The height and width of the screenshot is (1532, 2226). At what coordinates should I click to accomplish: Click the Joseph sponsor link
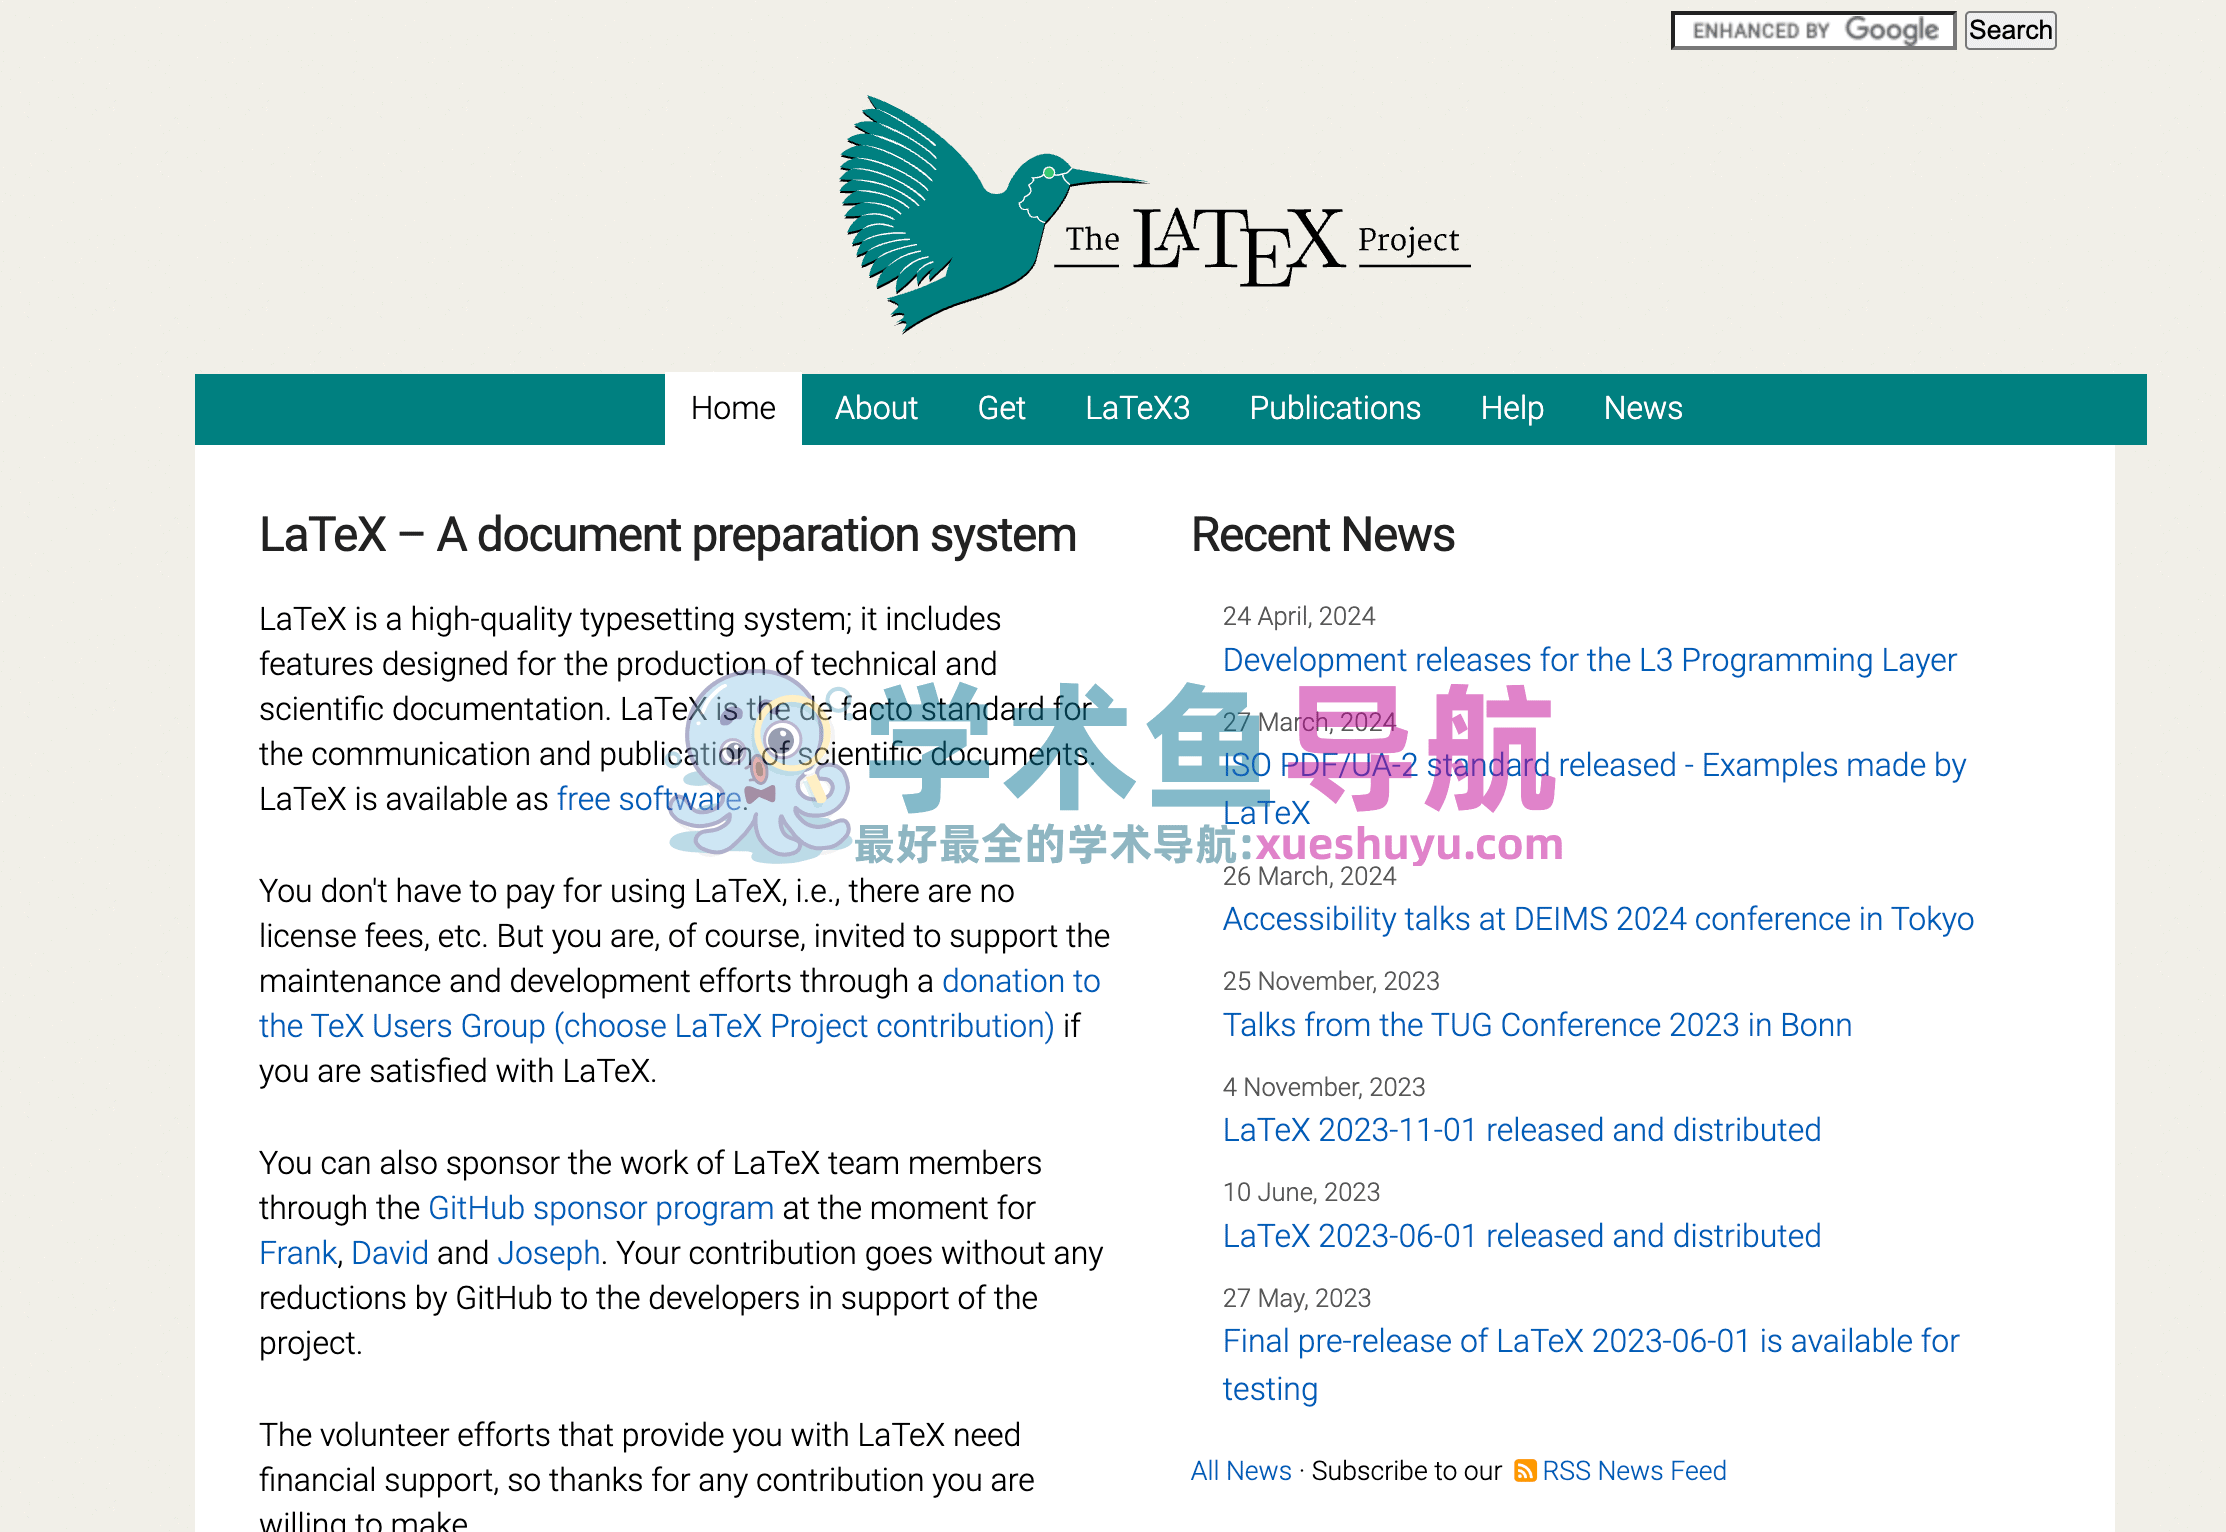tap(548, 1253)
